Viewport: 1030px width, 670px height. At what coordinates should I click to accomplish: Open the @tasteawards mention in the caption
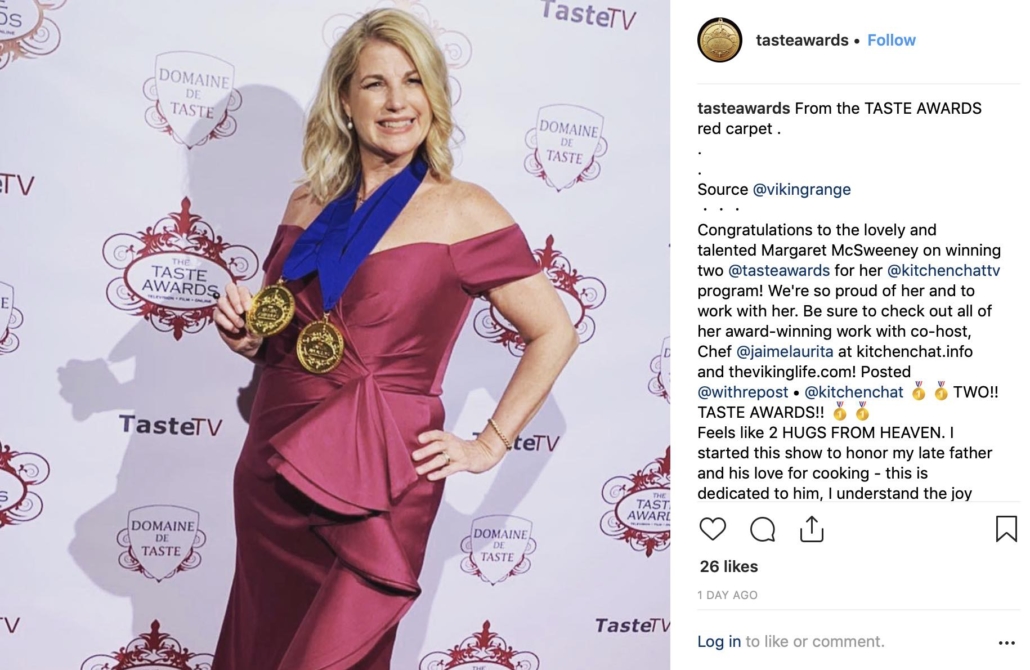coord(779,271)
